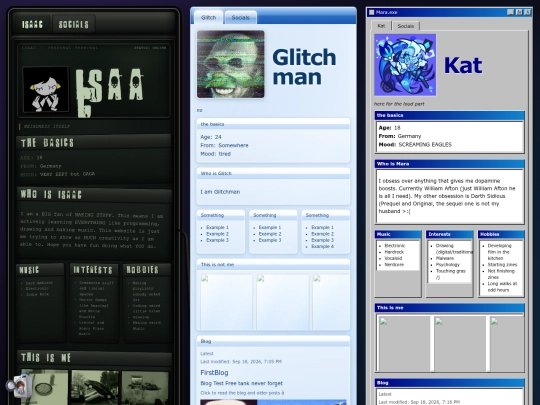Click 'here for the lead part' tagline
The image size is (540, 405).
(399, 104)
